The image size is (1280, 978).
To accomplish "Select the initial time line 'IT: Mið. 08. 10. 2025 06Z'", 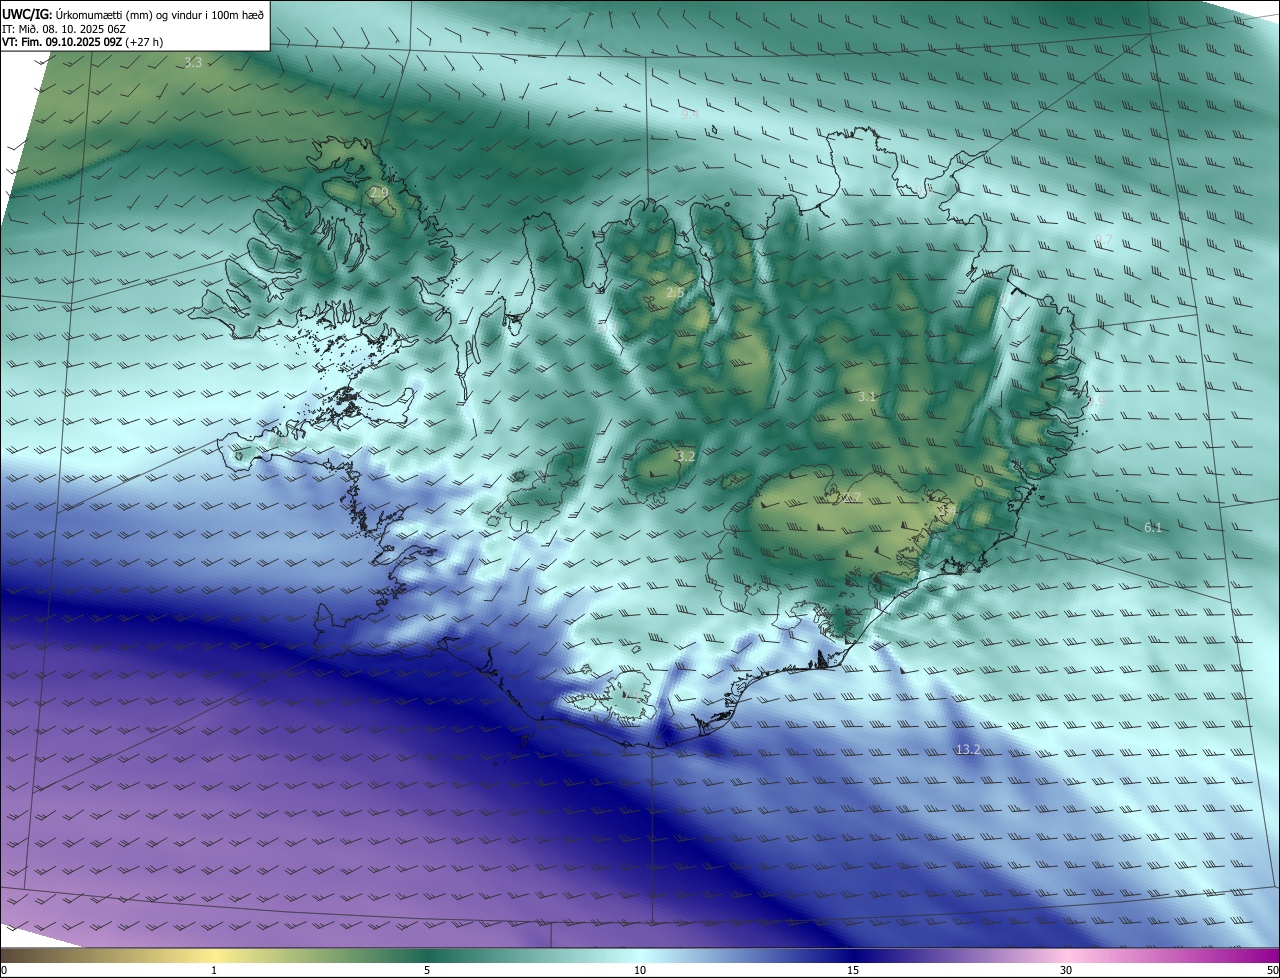I will click(64, 29).
